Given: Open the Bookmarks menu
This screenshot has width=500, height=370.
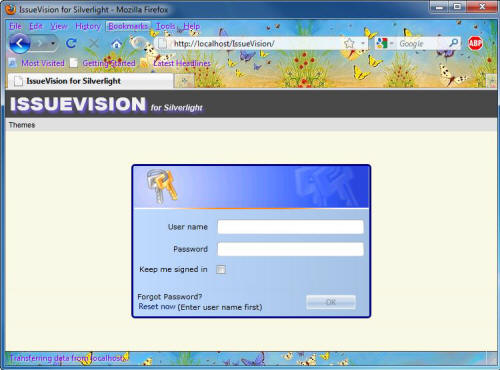Looking at the screenshot, I should [x=128, y=26].
